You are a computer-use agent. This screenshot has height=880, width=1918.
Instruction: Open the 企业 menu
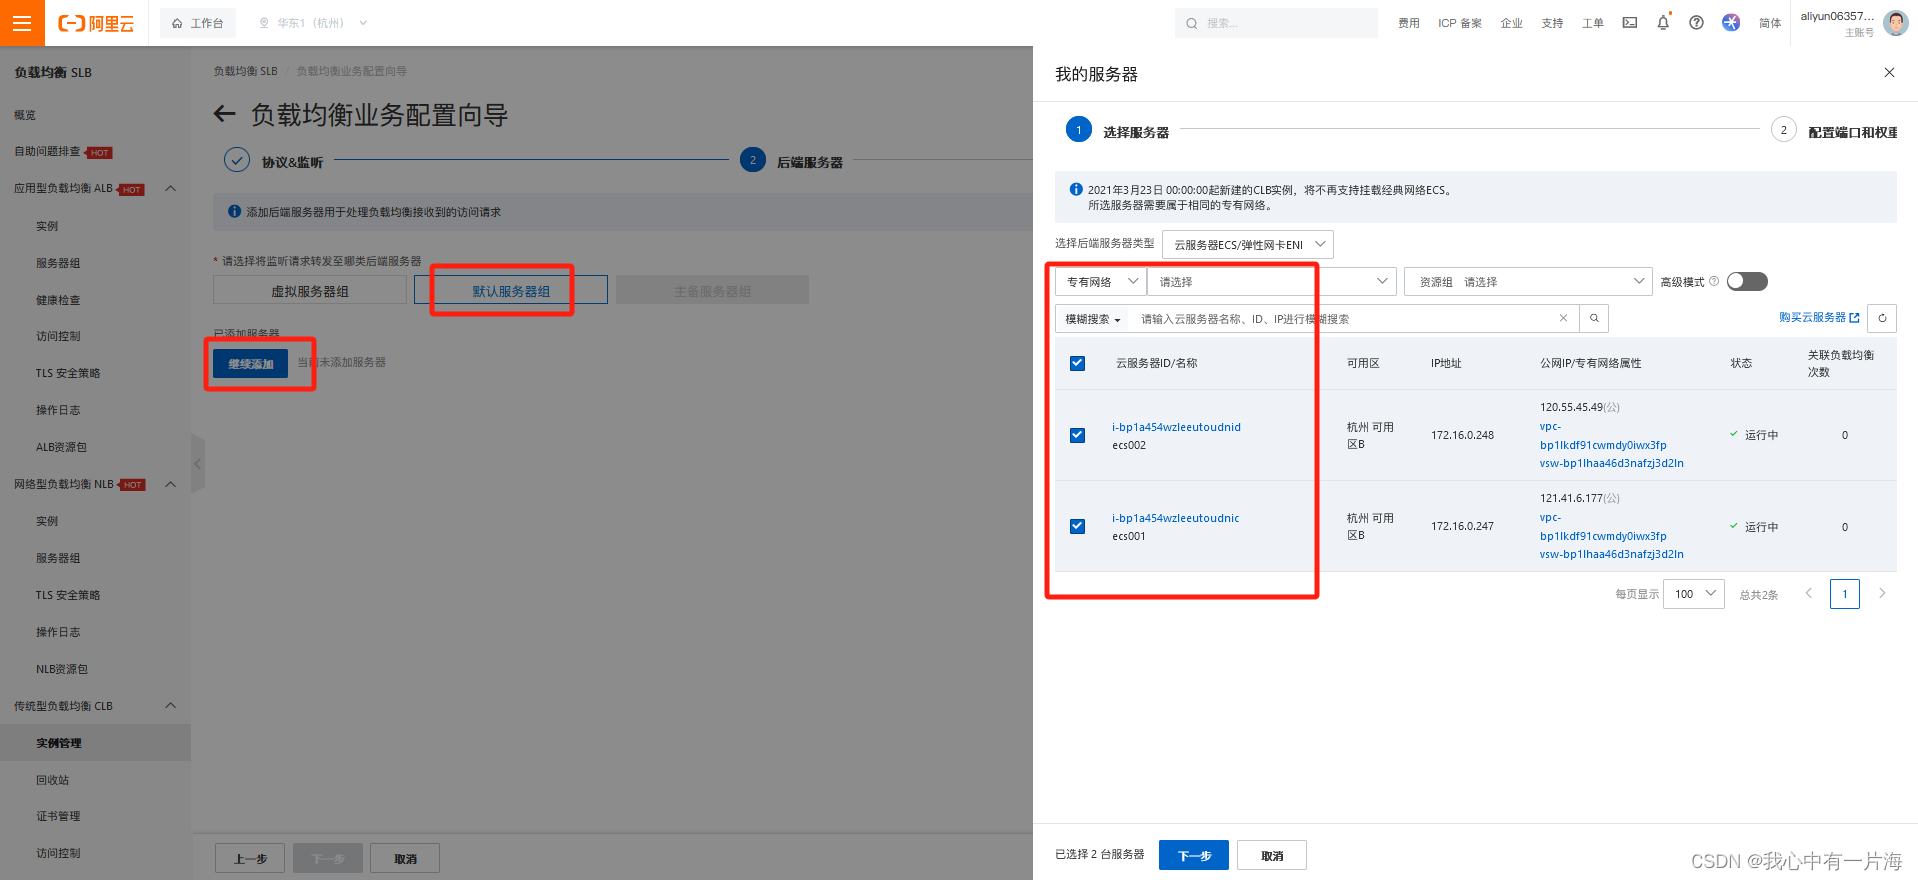tap(1511, 23)
